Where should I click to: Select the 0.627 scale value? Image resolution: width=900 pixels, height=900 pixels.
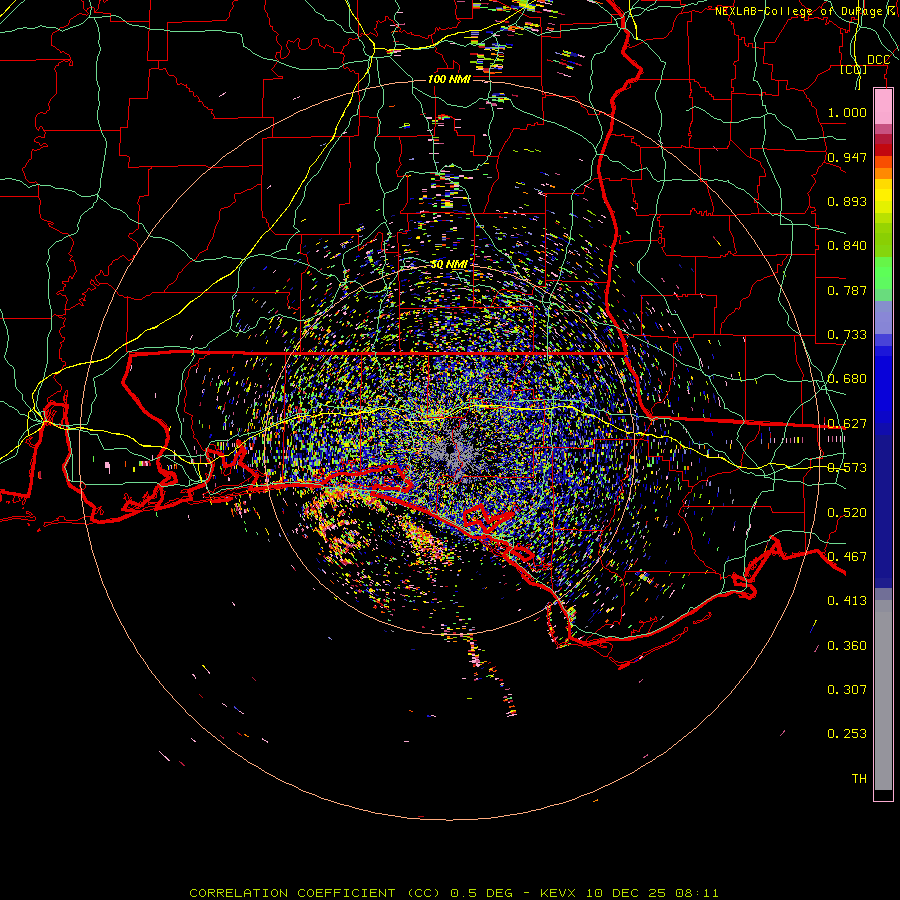847,424
